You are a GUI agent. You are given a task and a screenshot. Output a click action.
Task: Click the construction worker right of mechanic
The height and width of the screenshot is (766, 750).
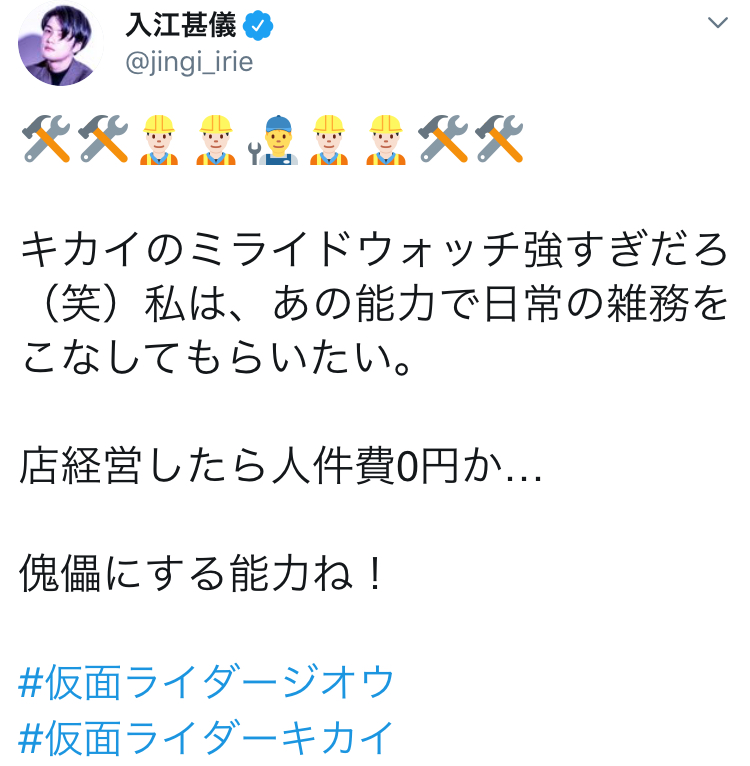tap(329, 140)
